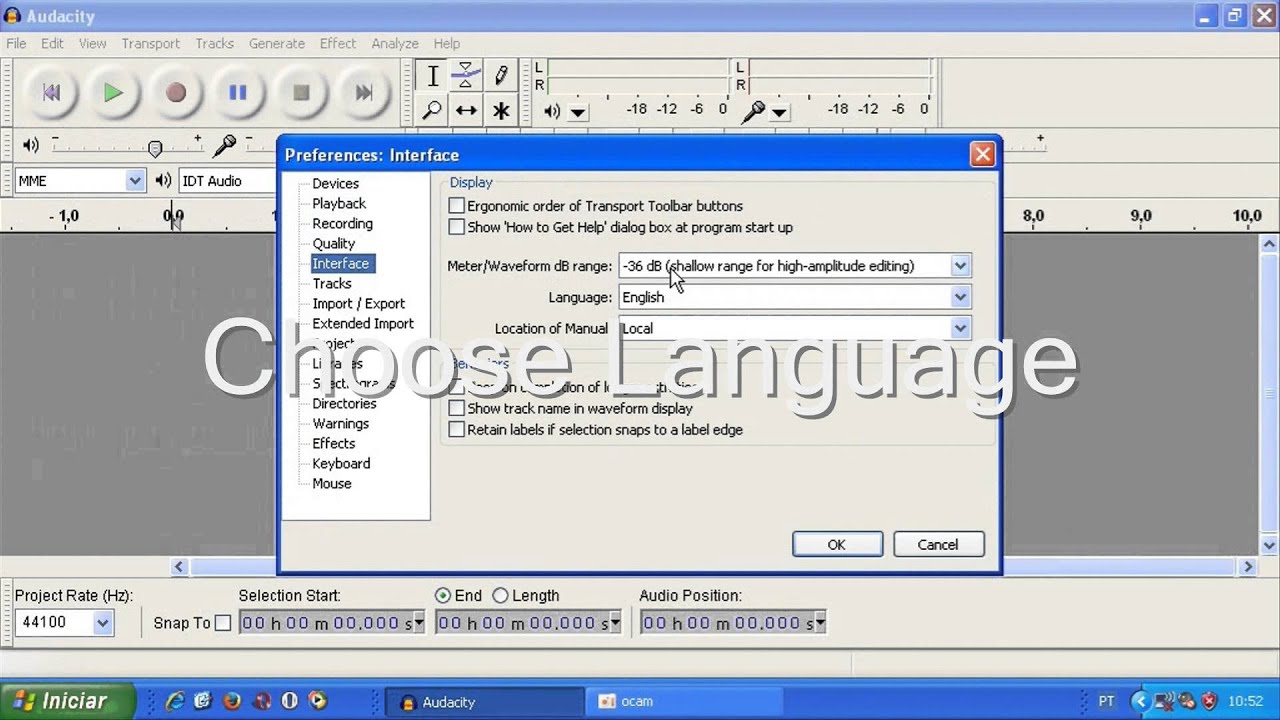The image size is (1280, 720).
Task: Click the Pause button
Action: pyautogui.click(x=238, y=93)
